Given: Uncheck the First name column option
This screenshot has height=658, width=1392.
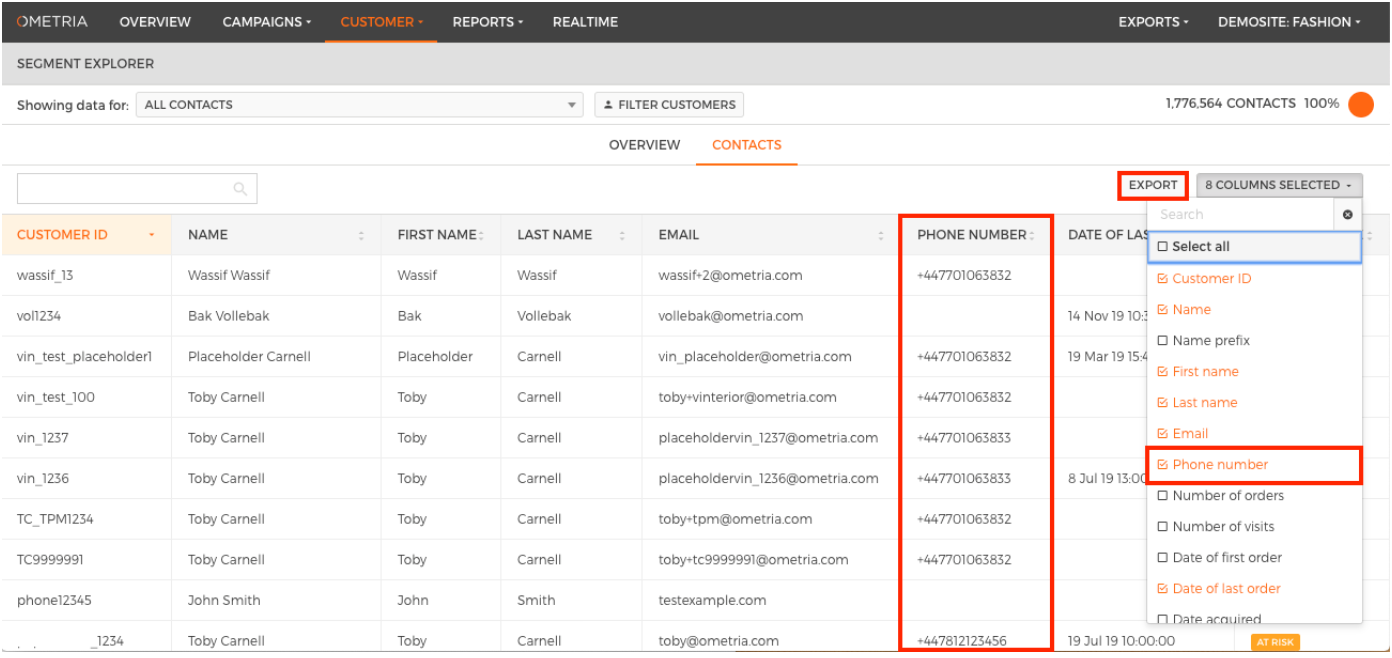Looking at the screenshot, I should [x=1162, y=371].
